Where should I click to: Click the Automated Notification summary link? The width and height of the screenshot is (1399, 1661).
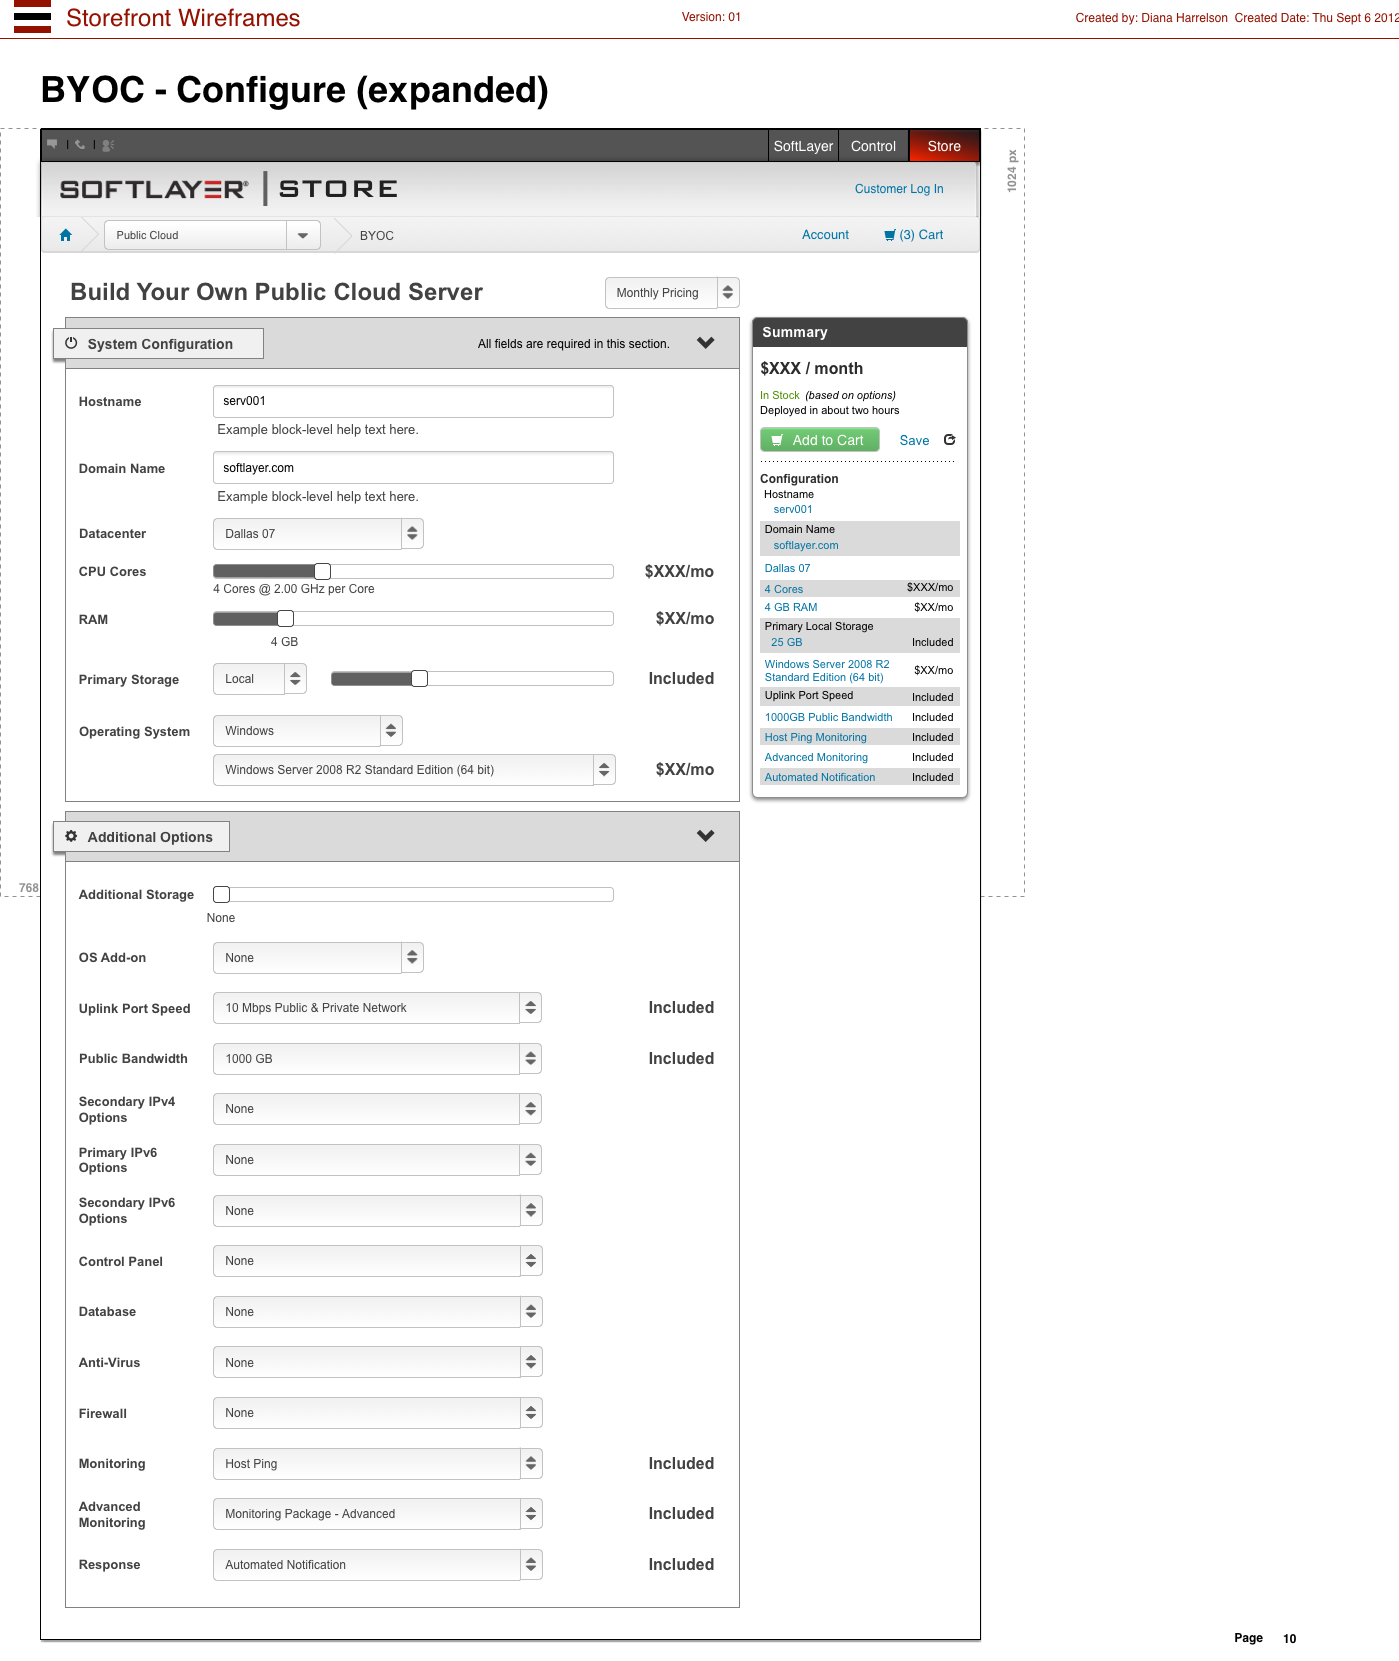point(820,777)
